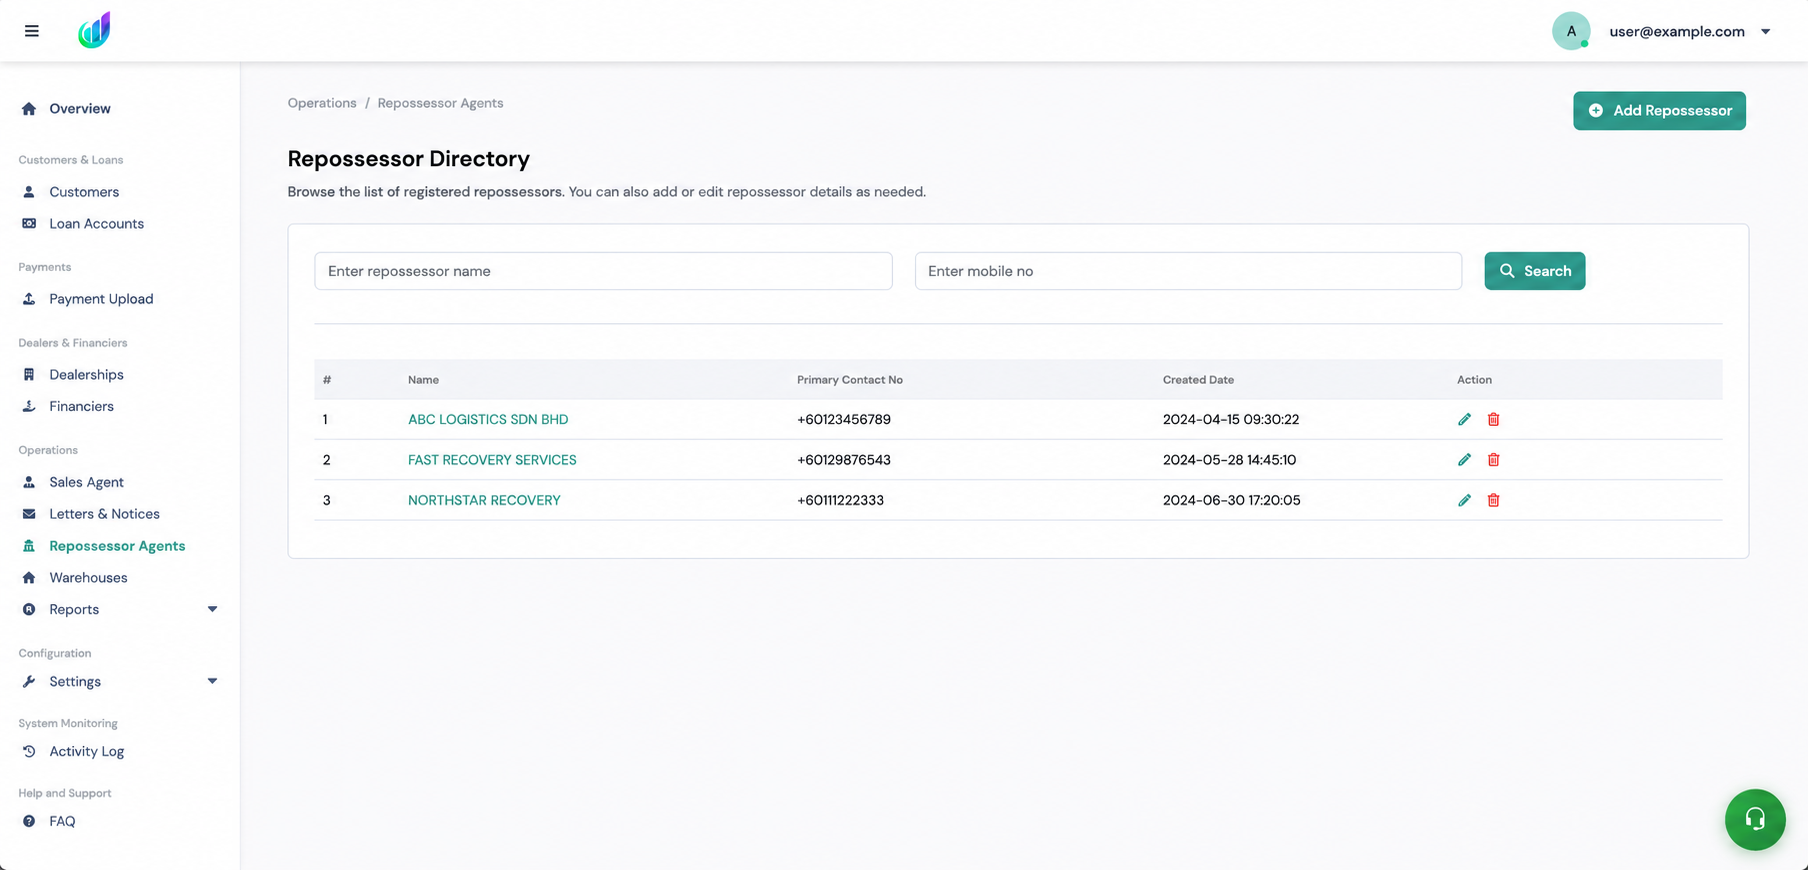Delete FAST RECOVERY SERVICES with trash icon
1808x870 pixels.
(1493, 460)
